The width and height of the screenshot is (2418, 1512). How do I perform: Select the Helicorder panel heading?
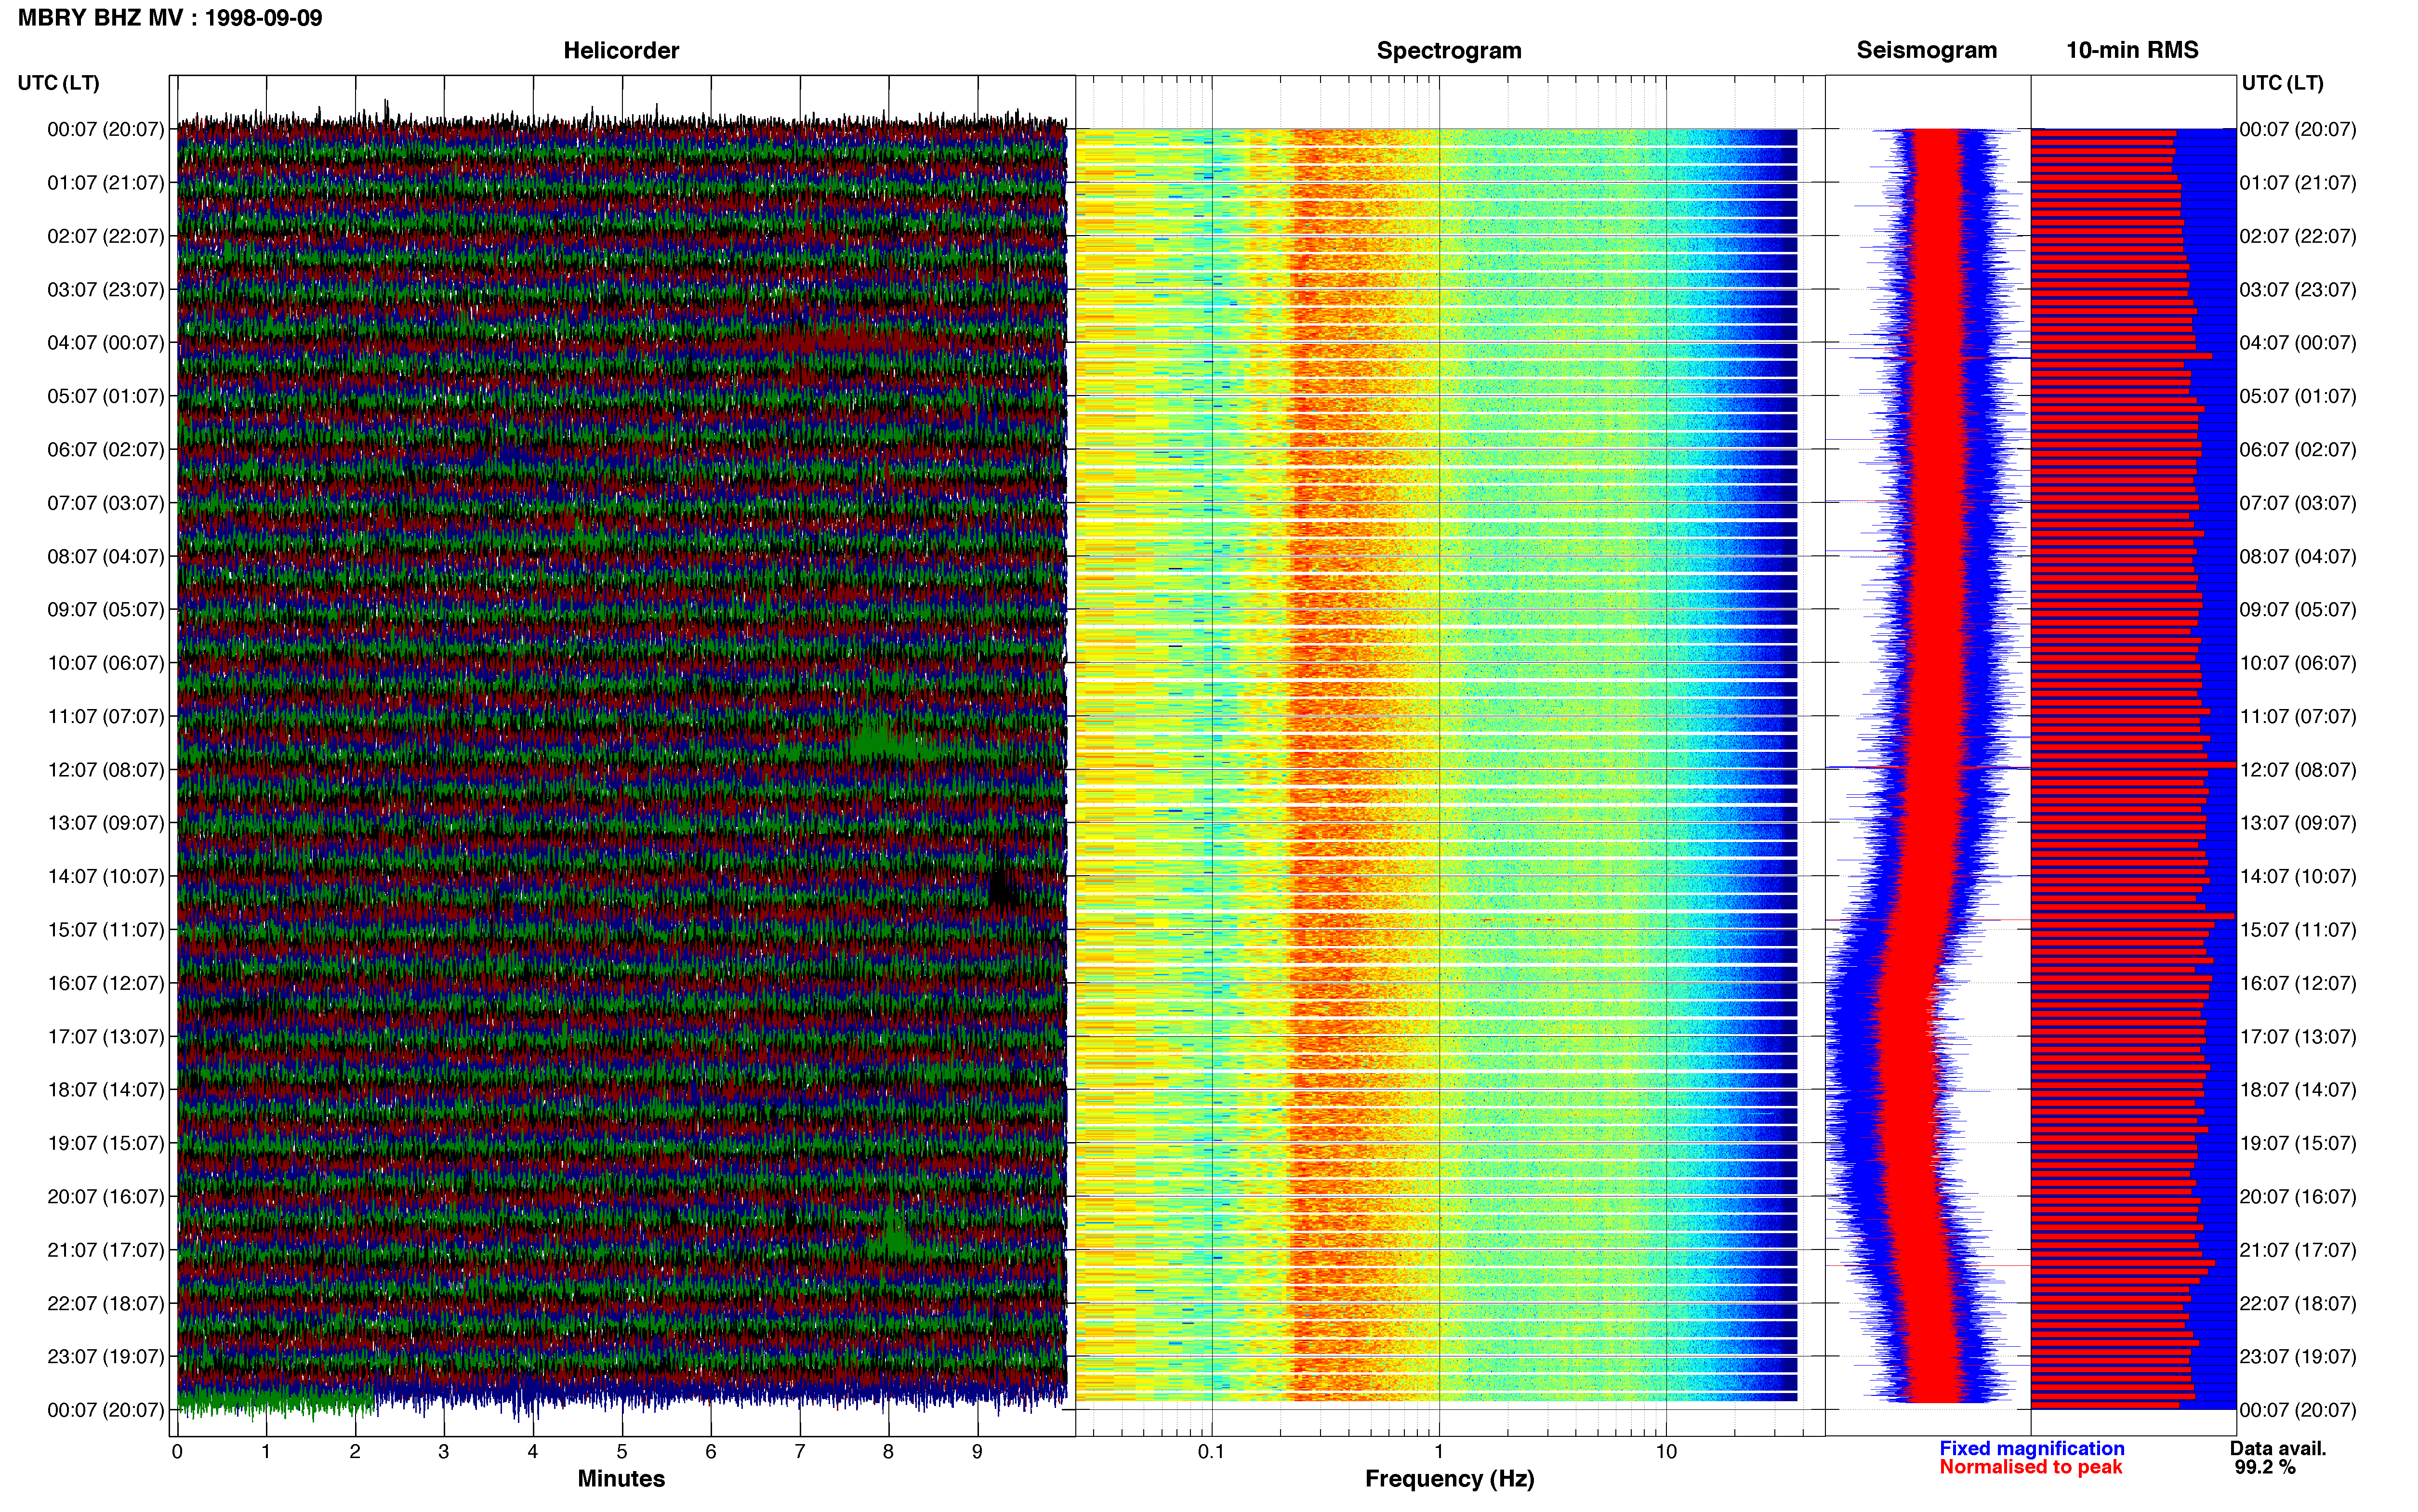(621, 50)
